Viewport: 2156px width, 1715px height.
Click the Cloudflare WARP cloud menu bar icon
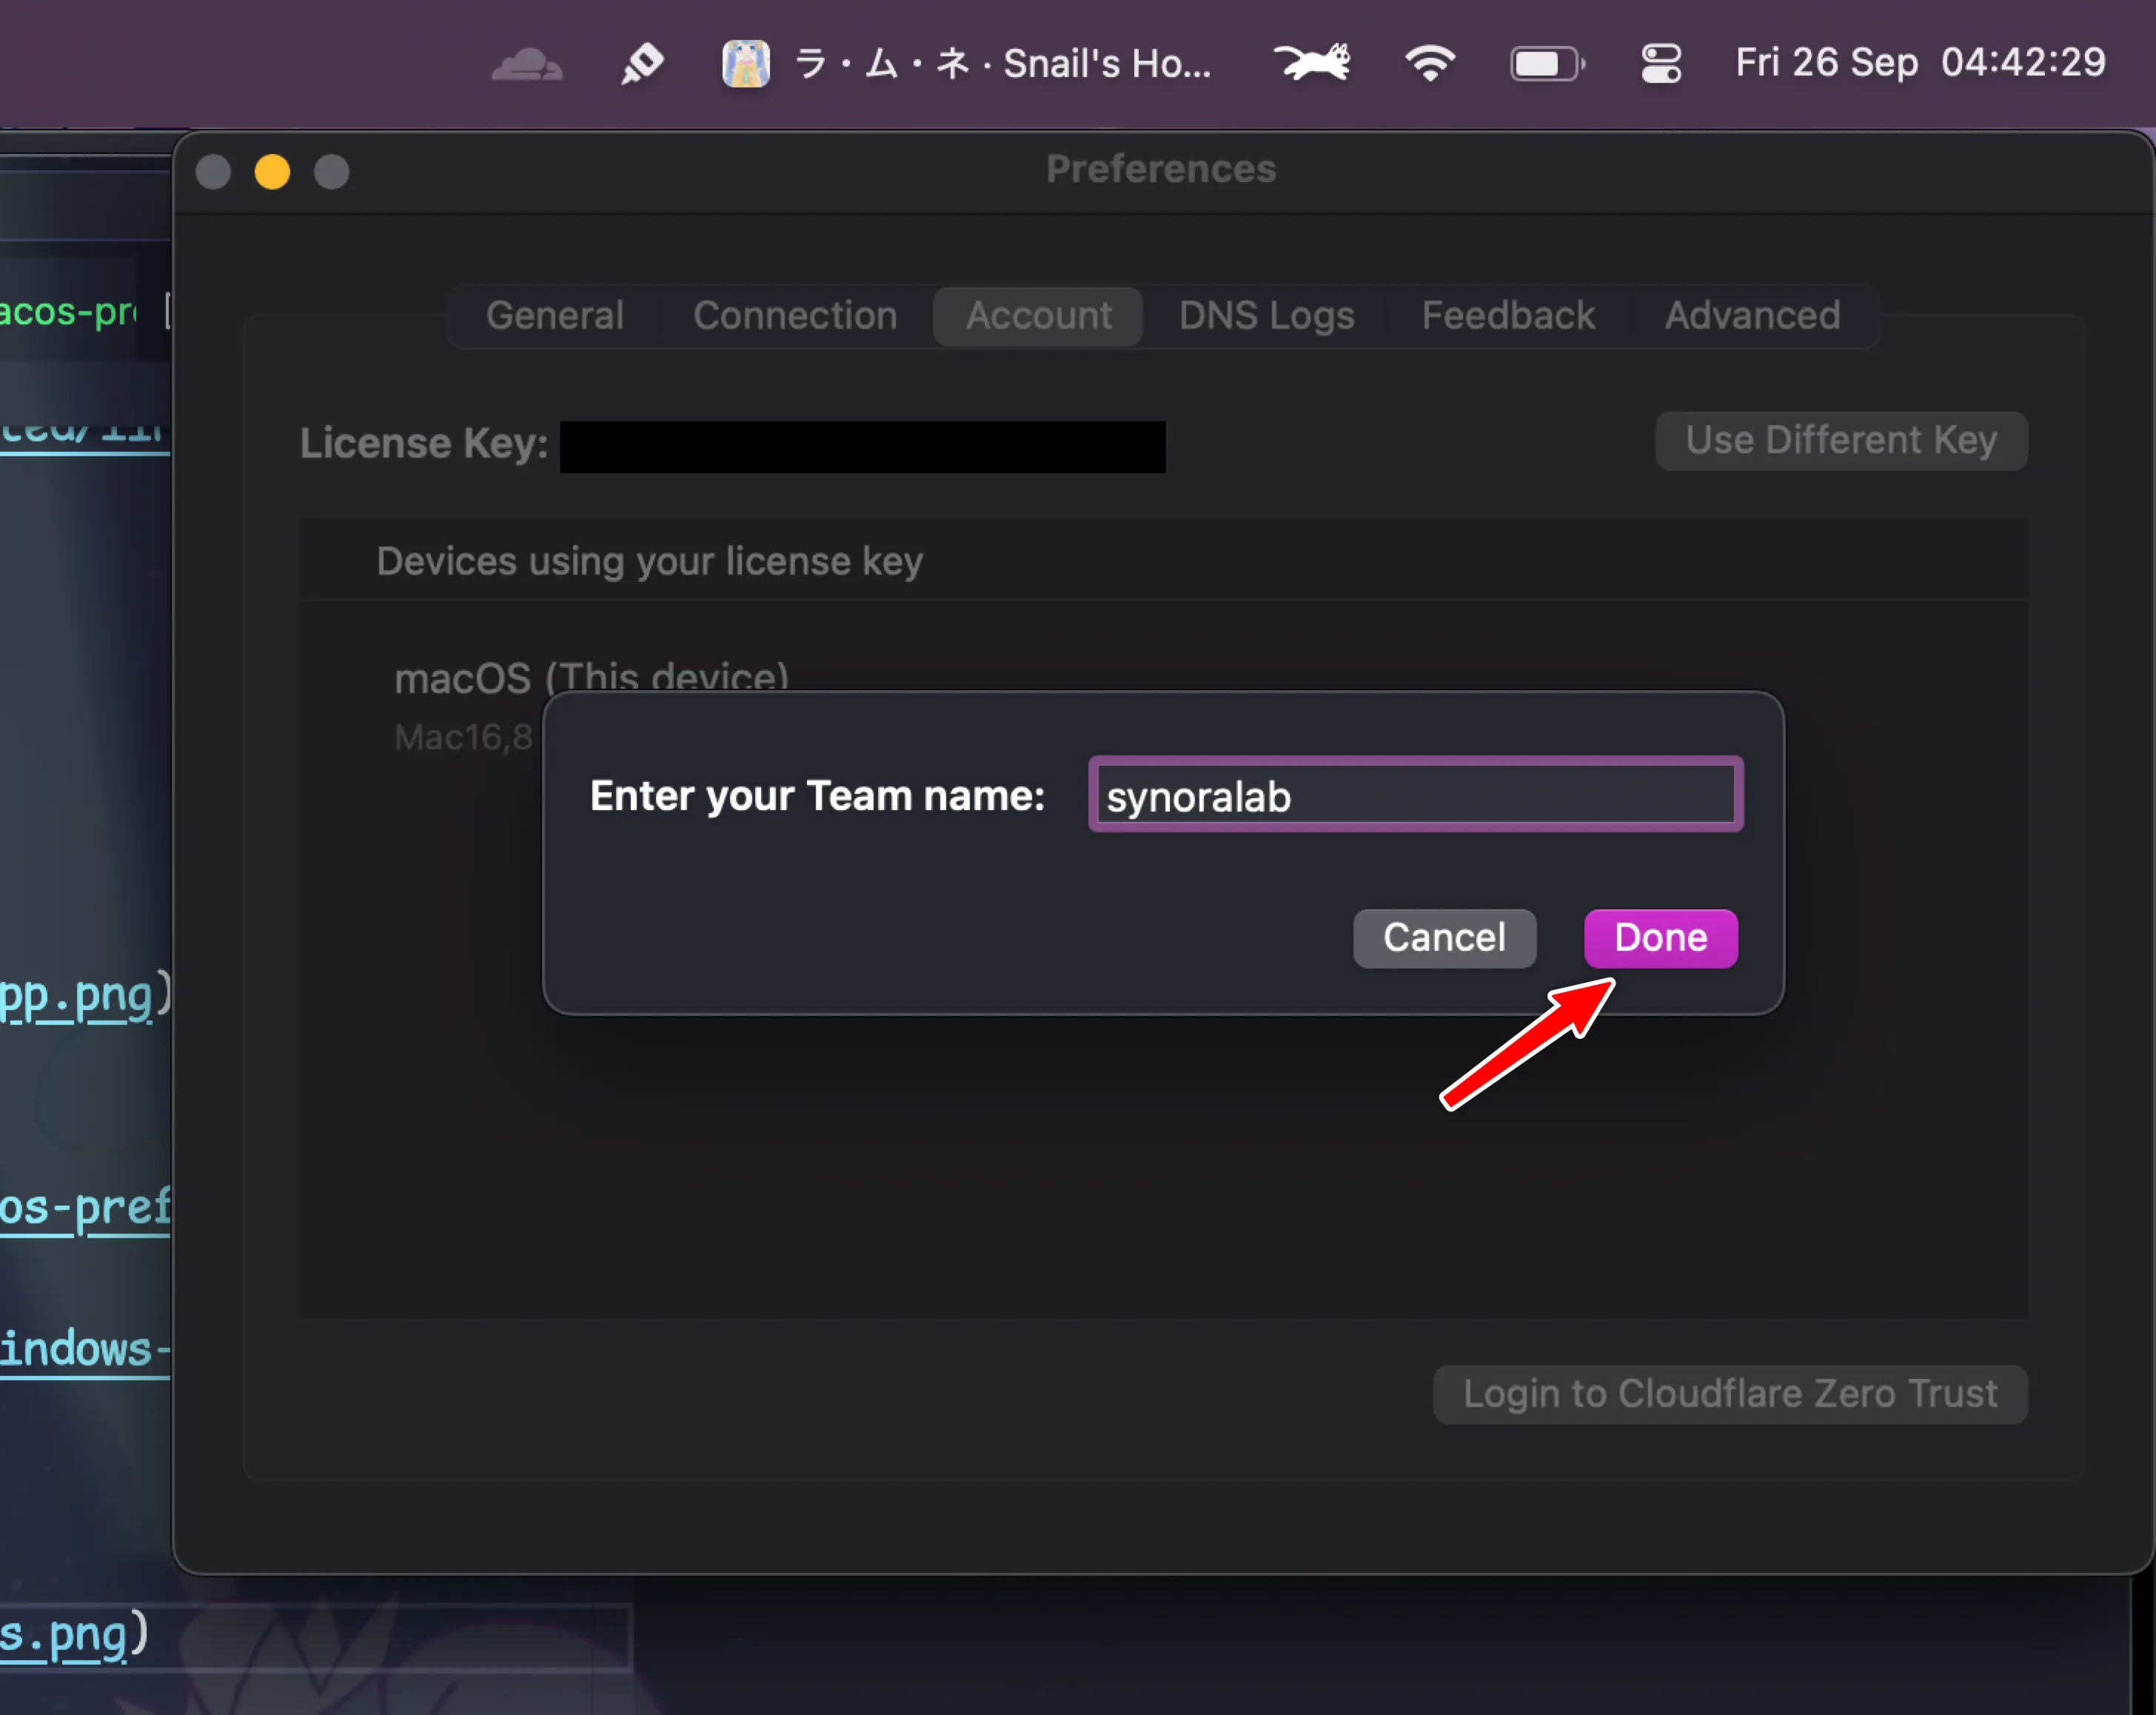[526, 64]
